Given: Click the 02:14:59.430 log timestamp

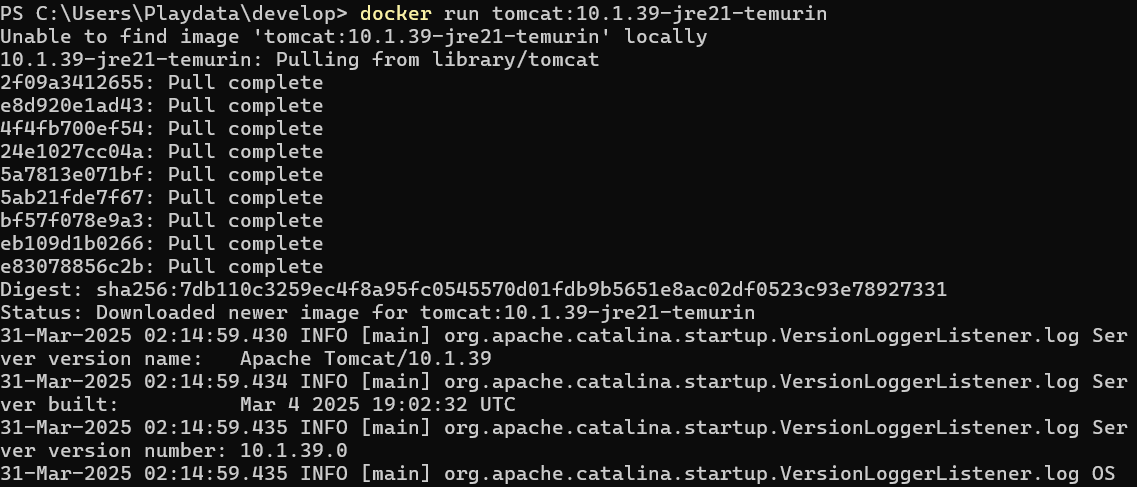Looking at the screenshot, I should click(x=215, y=336).
